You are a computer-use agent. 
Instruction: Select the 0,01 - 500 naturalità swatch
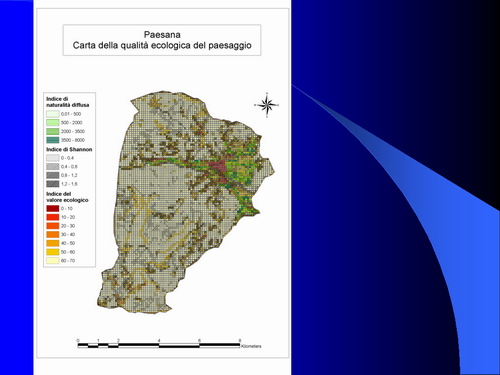pyautogui.click(x=53, y=114)
